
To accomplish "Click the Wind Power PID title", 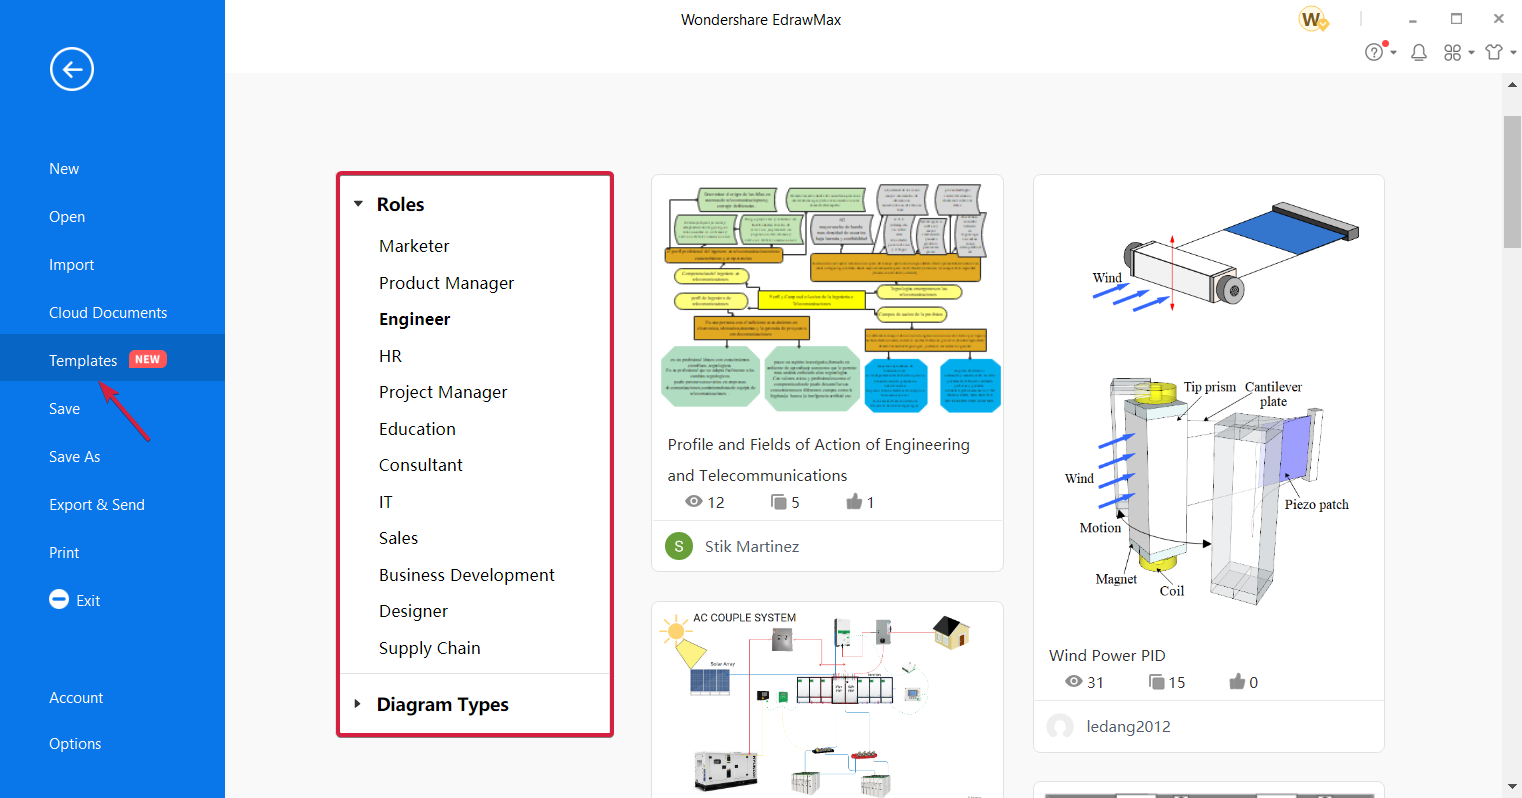I will [x=1107, y=655].
